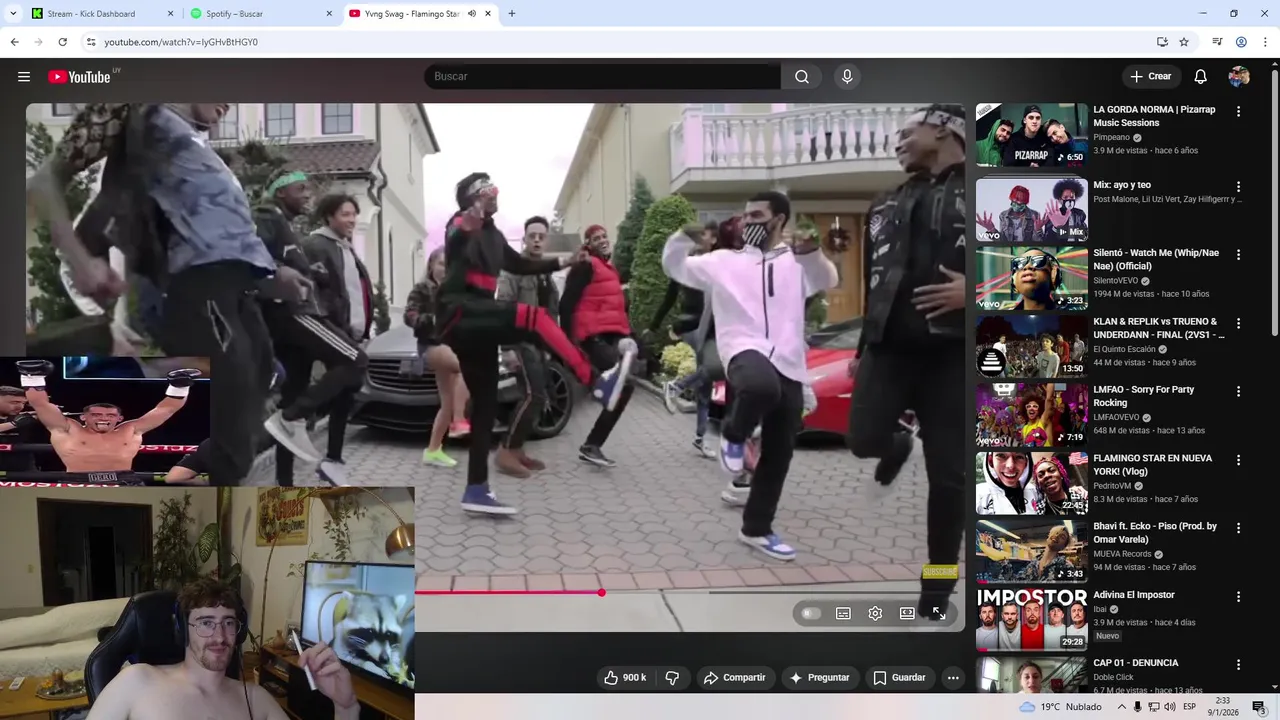Close the Spotify – Buscar tab
Image resolution: width=1280 pixels, height=720 pixels.
pyautogui.click(x=329, y=14)
